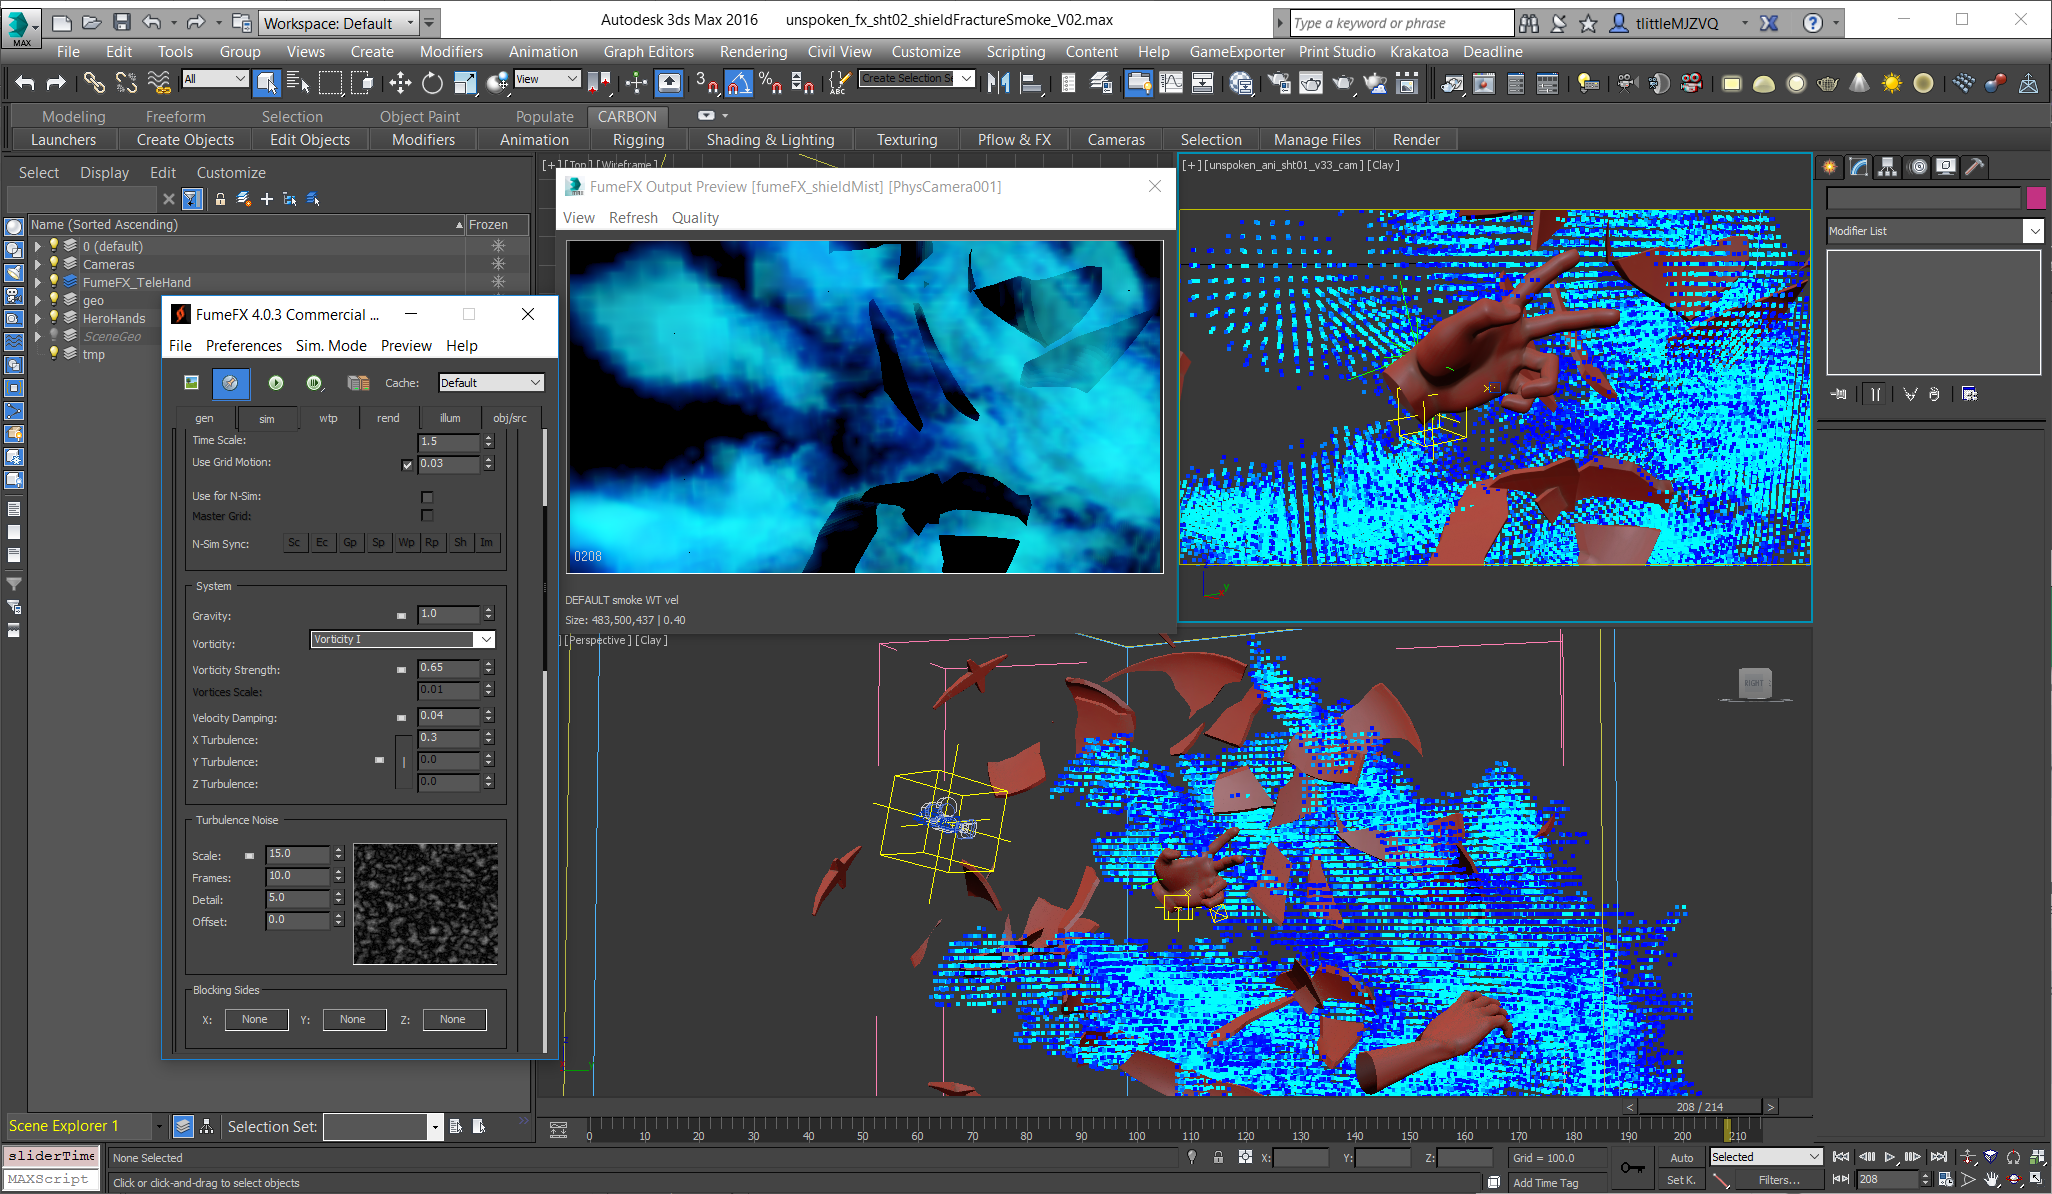The image size is (2052, 1194).
Task: Enable the Use for N-Sim checkbox
Action: click(427, 497)
